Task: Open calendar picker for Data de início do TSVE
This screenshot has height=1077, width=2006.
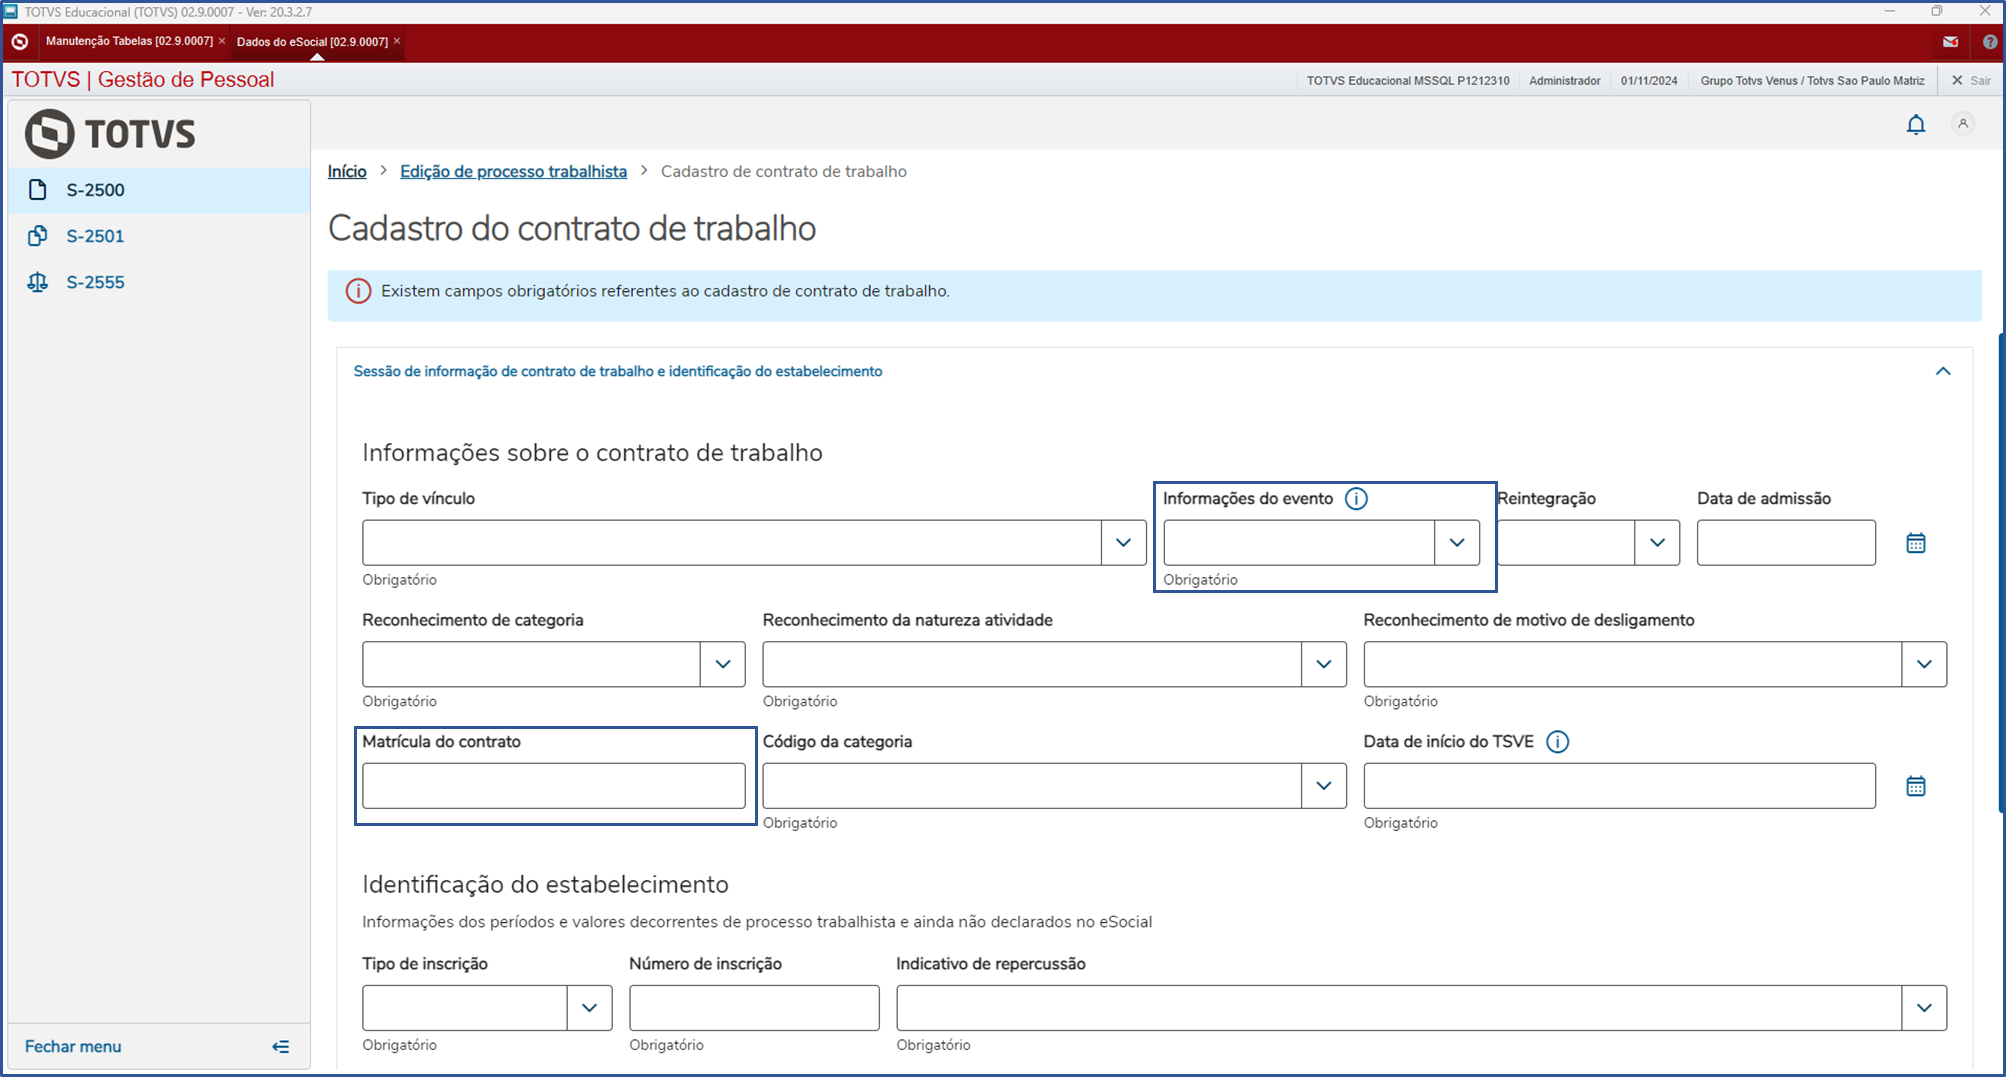Action: [x=1915, y=786]
